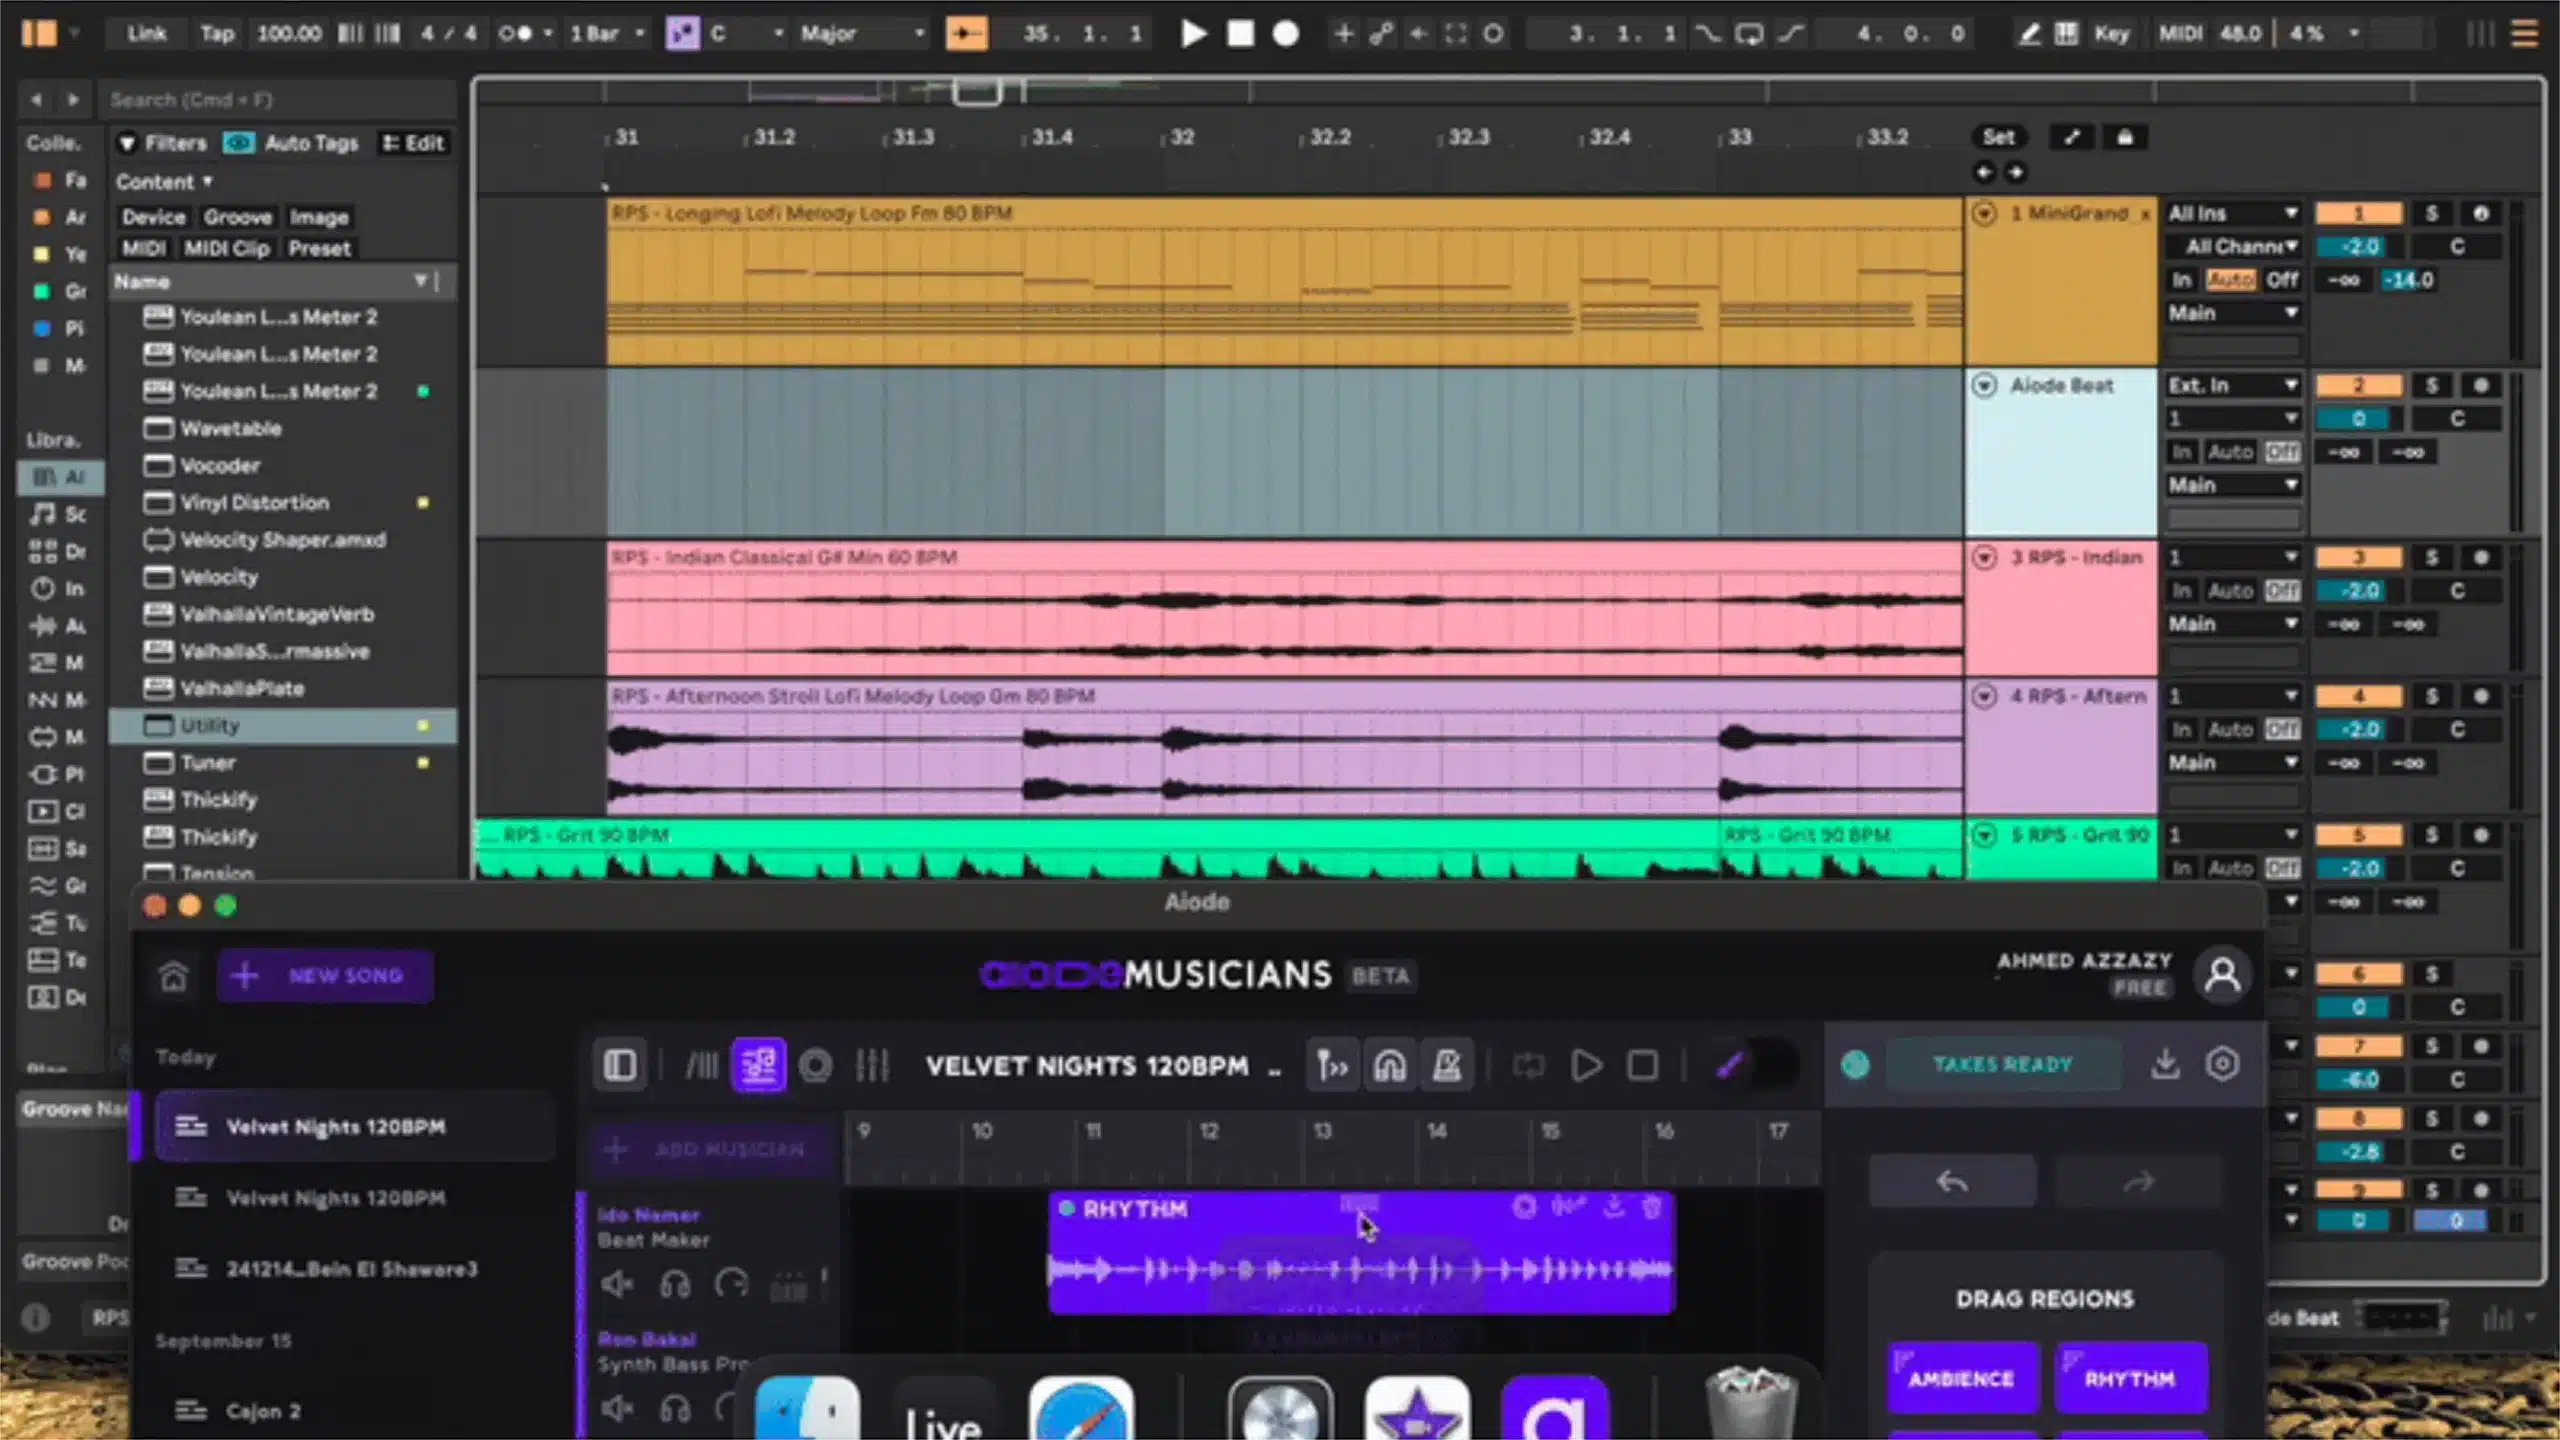Switch to the Device filter tab
The width and height of the screenshot is (2560, 1440).
click(153, 216)
